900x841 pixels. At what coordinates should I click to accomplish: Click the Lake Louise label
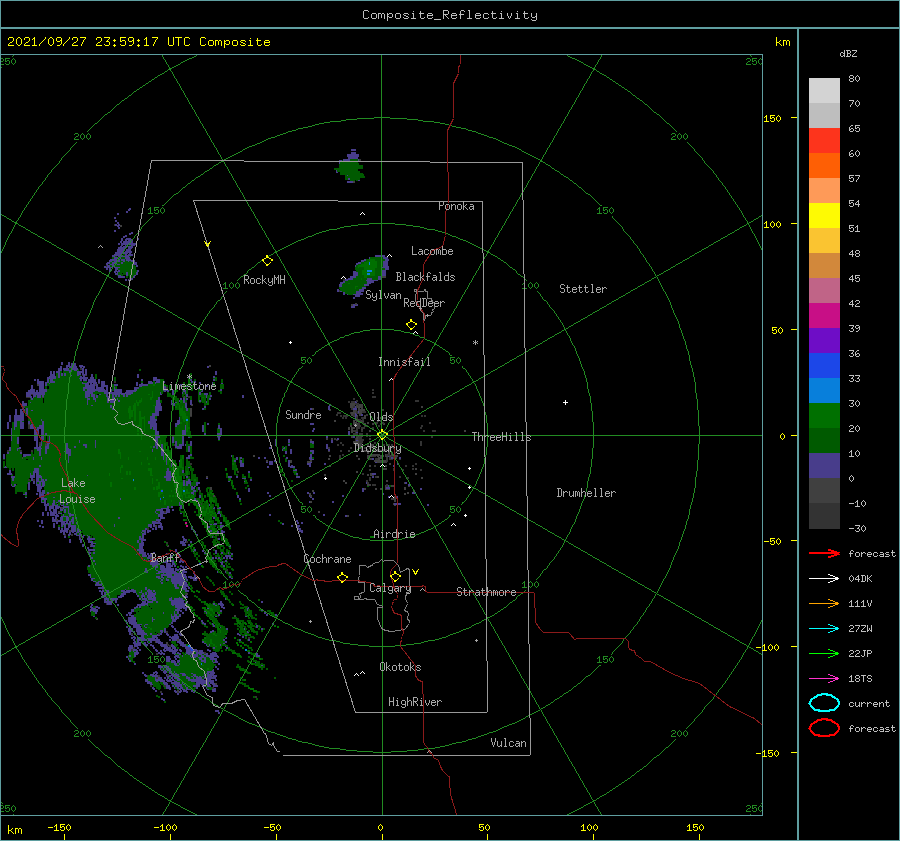pos(77,491)
